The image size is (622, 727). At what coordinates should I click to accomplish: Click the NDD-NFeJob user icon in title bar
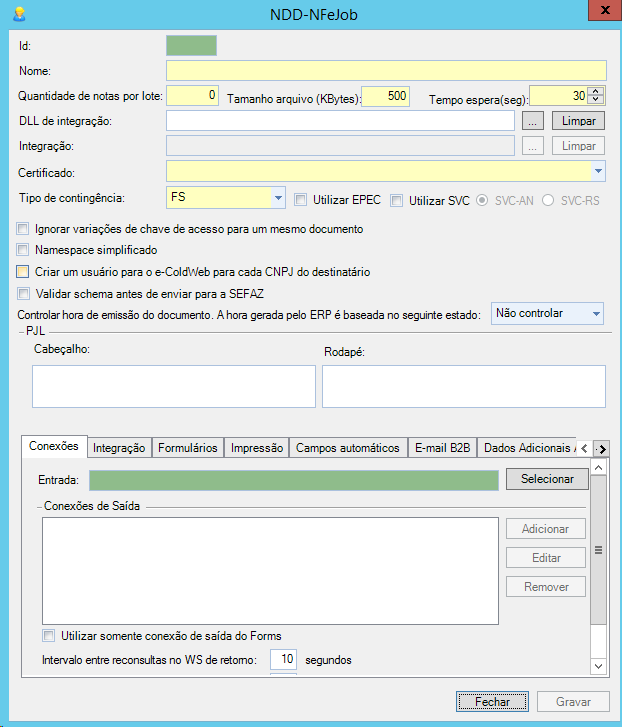click(19, 14)
